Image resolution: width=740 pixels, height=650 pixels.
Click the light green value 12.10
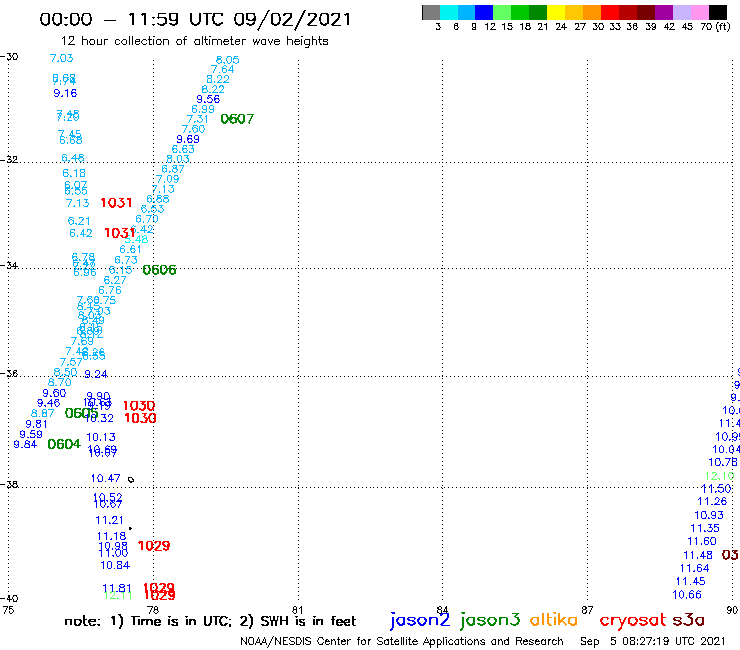tap(720, 476)
